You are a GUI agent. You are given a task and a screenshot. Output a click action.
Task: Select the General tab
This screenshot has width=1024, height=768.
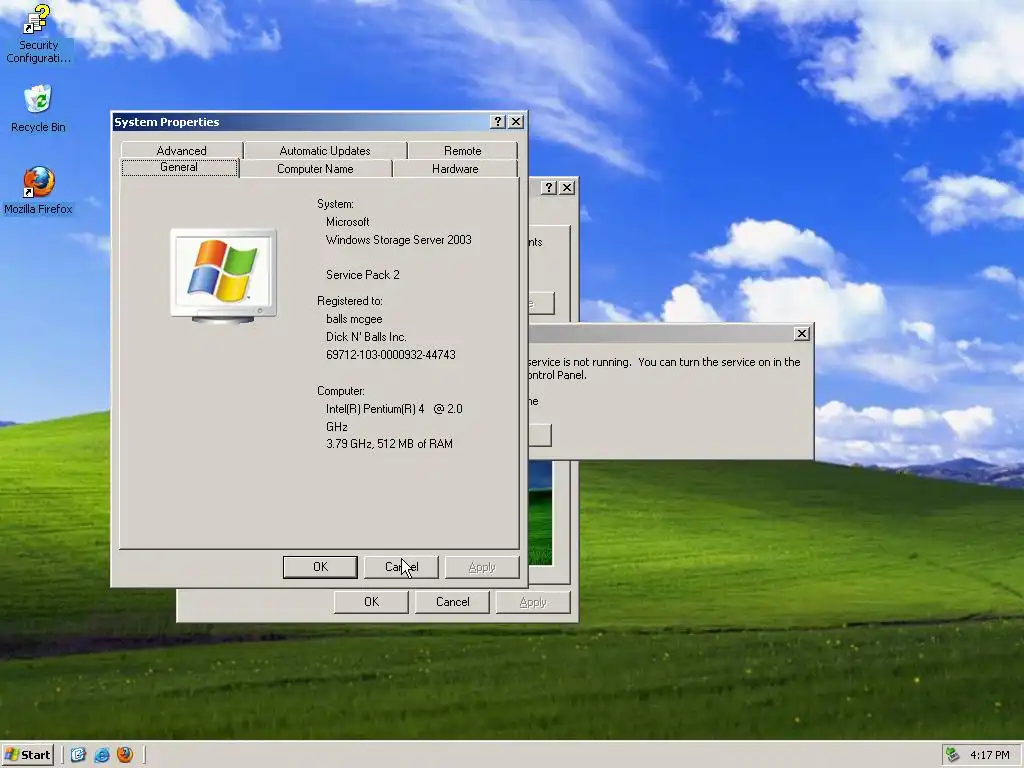point(179,167)
